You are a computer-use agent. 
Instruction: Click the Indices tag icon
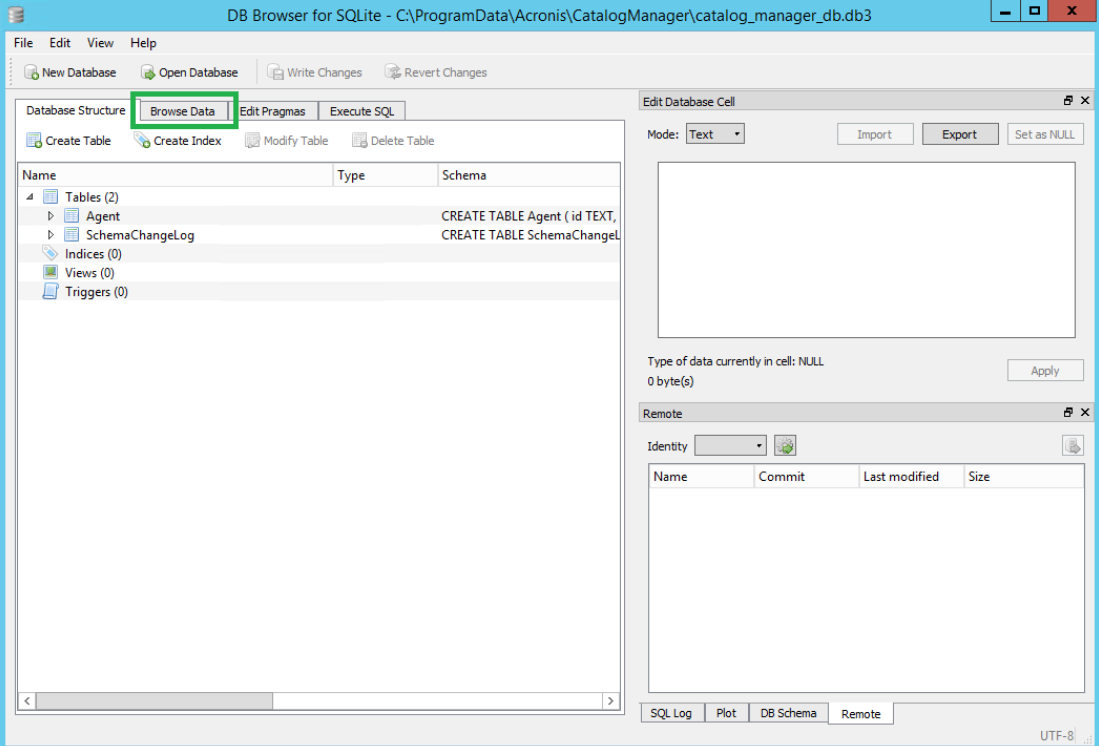[50, 254]
